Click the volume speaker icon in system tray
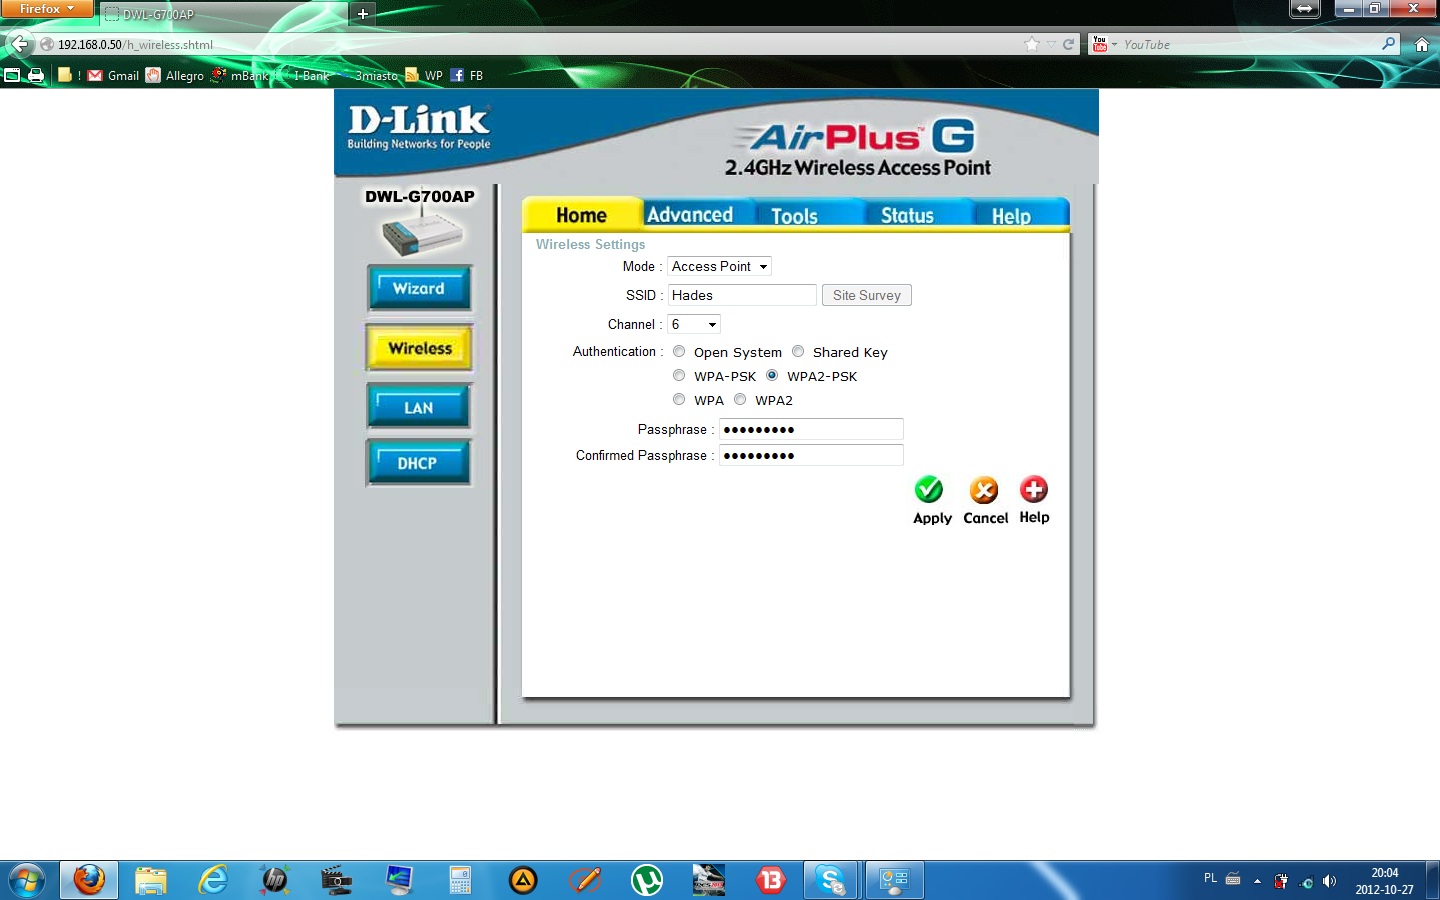This screenshot has height=900, width=1440. 1329,881
